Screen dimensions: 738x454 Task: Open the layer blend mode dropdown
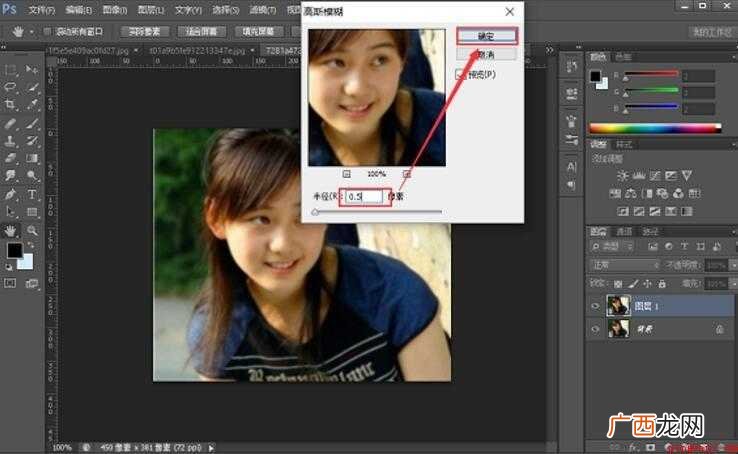click(x=625, y=265)
